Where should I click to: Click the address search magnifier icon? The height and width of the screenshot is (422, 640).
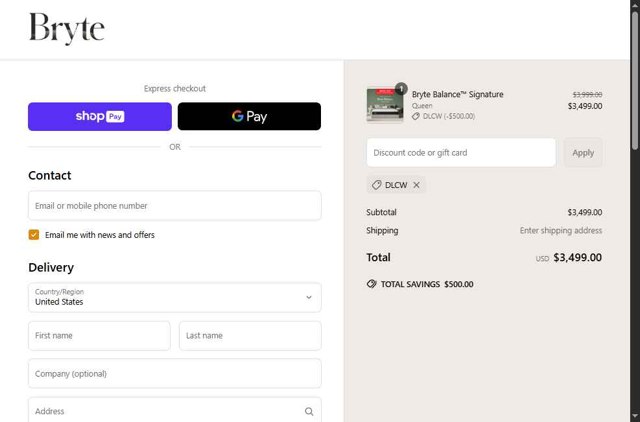tap(309, 411)
